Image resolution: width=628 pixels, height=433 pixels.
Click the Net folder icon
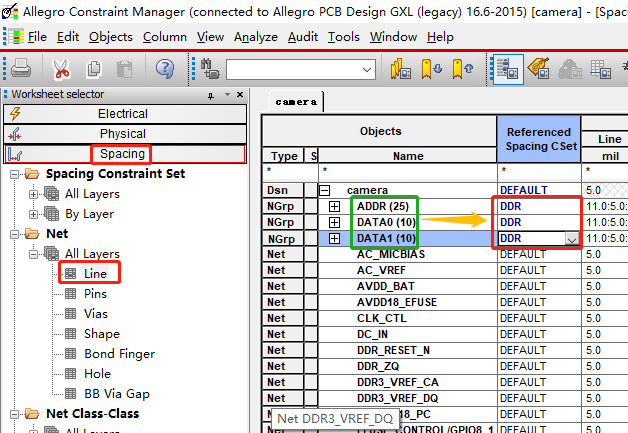pos(32,234)
